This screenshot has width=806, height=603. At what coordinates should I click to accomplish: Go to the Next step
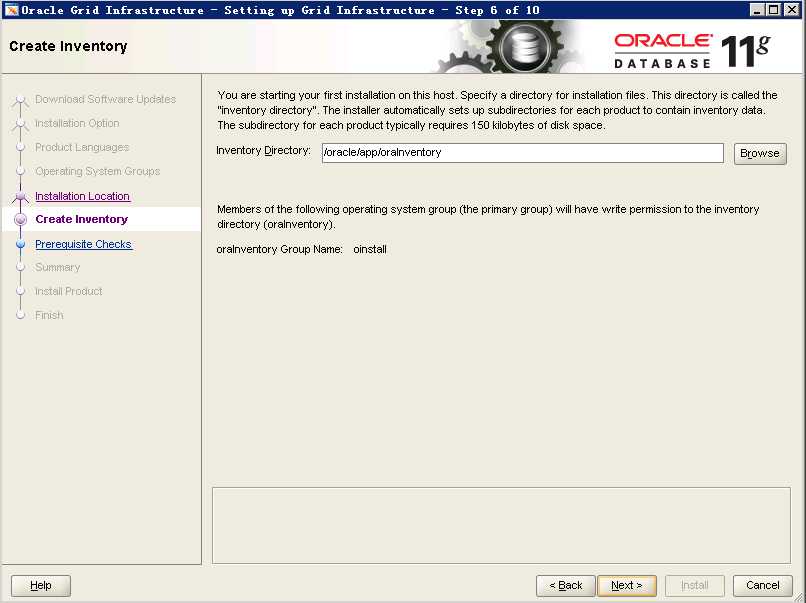[627, 585]
